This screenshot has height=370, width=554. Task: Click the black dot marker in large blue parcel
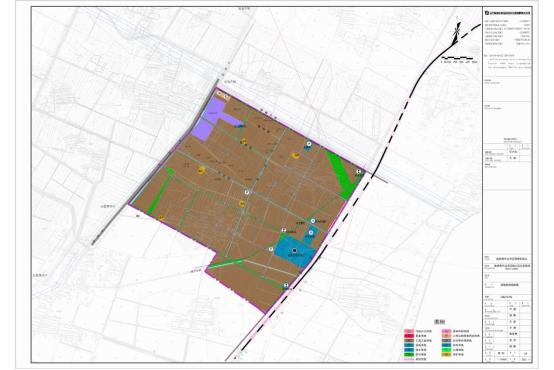[x=294, y=251]
